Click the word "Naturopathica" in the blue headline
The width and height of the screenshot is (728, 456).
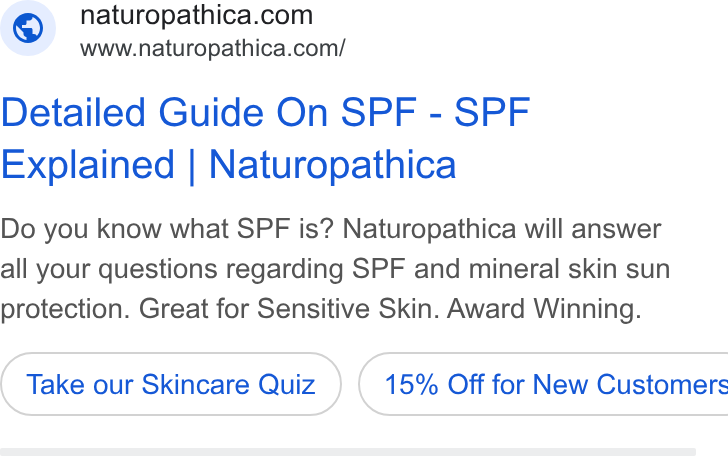tap(332, 165)
